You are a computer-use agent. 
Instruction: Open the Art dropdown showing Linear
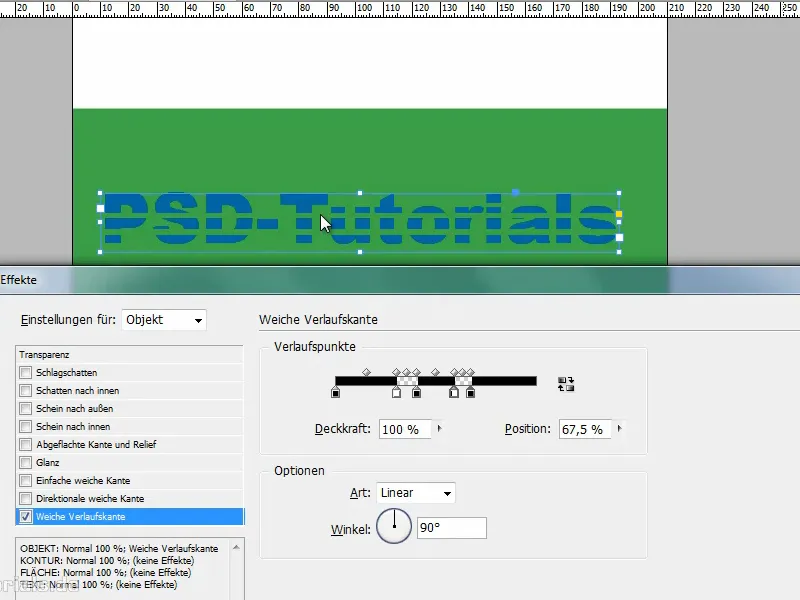(x=416, y=493)
